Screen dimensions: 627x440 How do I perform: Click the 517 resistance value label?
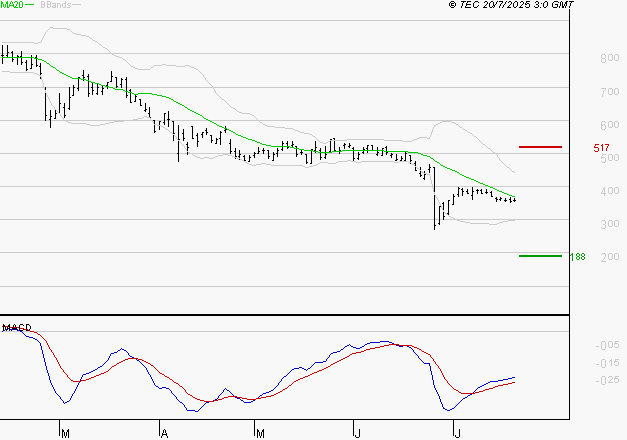602,148
